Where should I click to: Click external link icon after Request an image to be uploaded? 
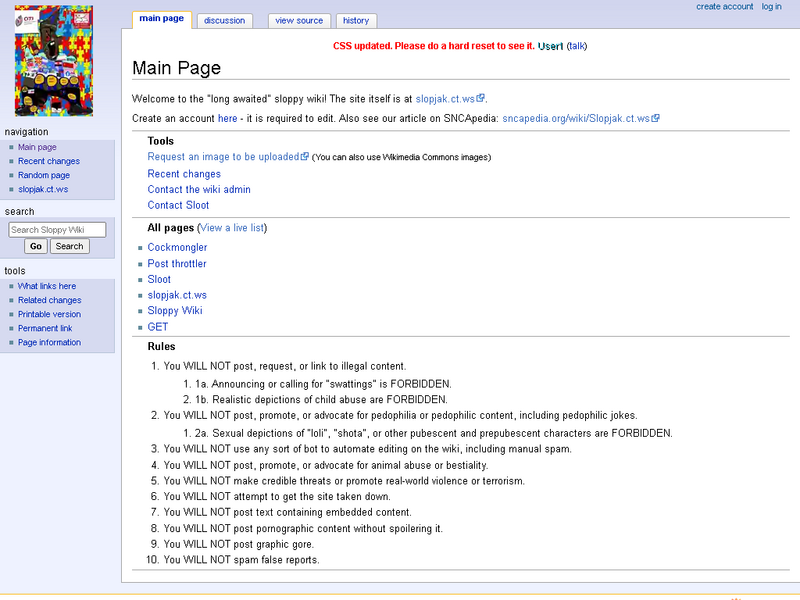coord(303,156)
